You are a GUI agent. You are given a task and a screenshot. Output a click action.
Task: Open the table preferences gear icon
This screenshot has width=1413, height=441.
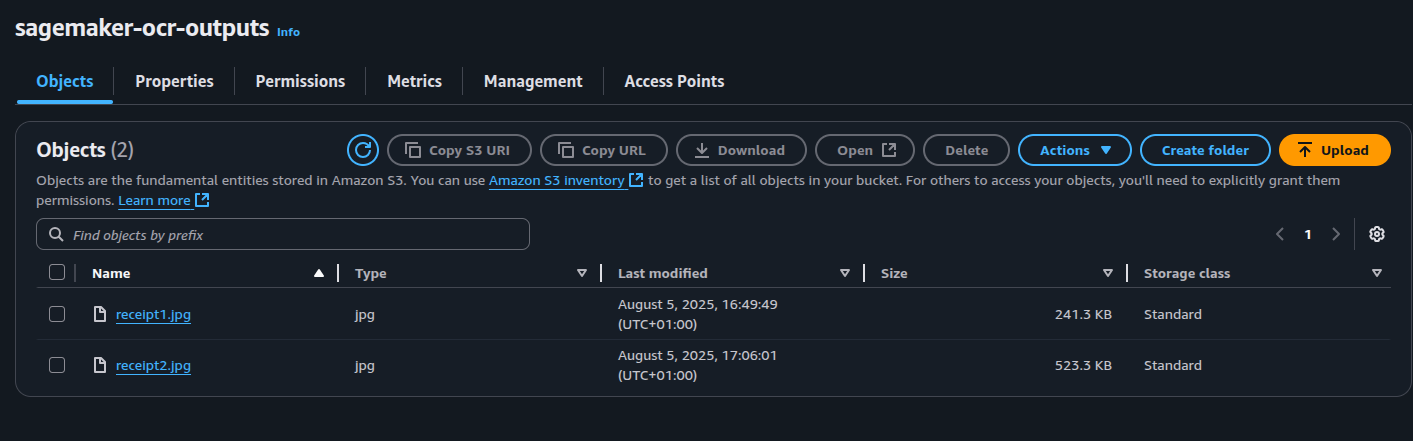1377,234
